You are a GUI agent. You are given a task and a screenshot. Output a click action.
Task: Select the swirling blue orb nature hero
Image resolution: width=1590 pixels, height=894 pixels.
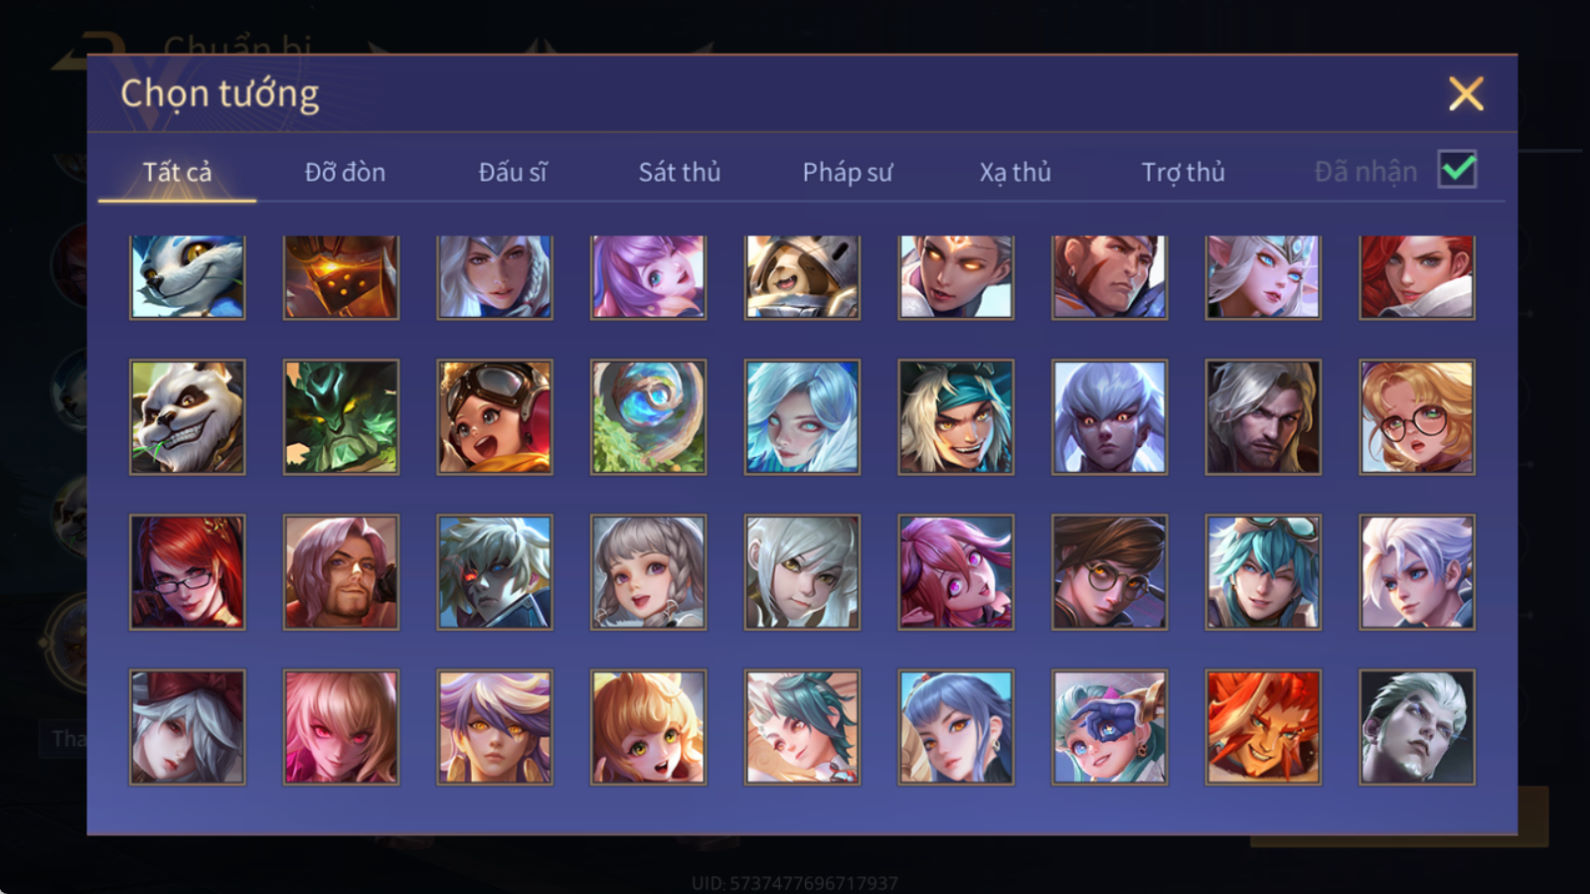648,417
